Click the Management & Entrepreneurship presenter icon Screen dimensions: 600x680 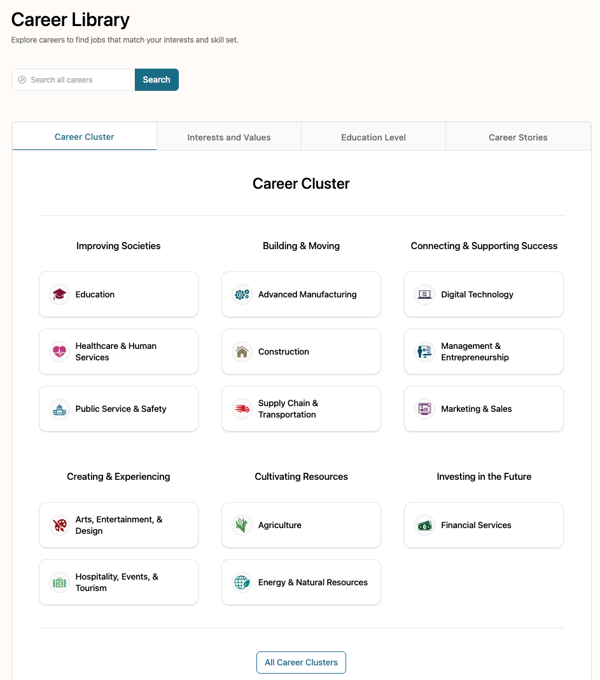pyautogui.click(x=424, y=351)
